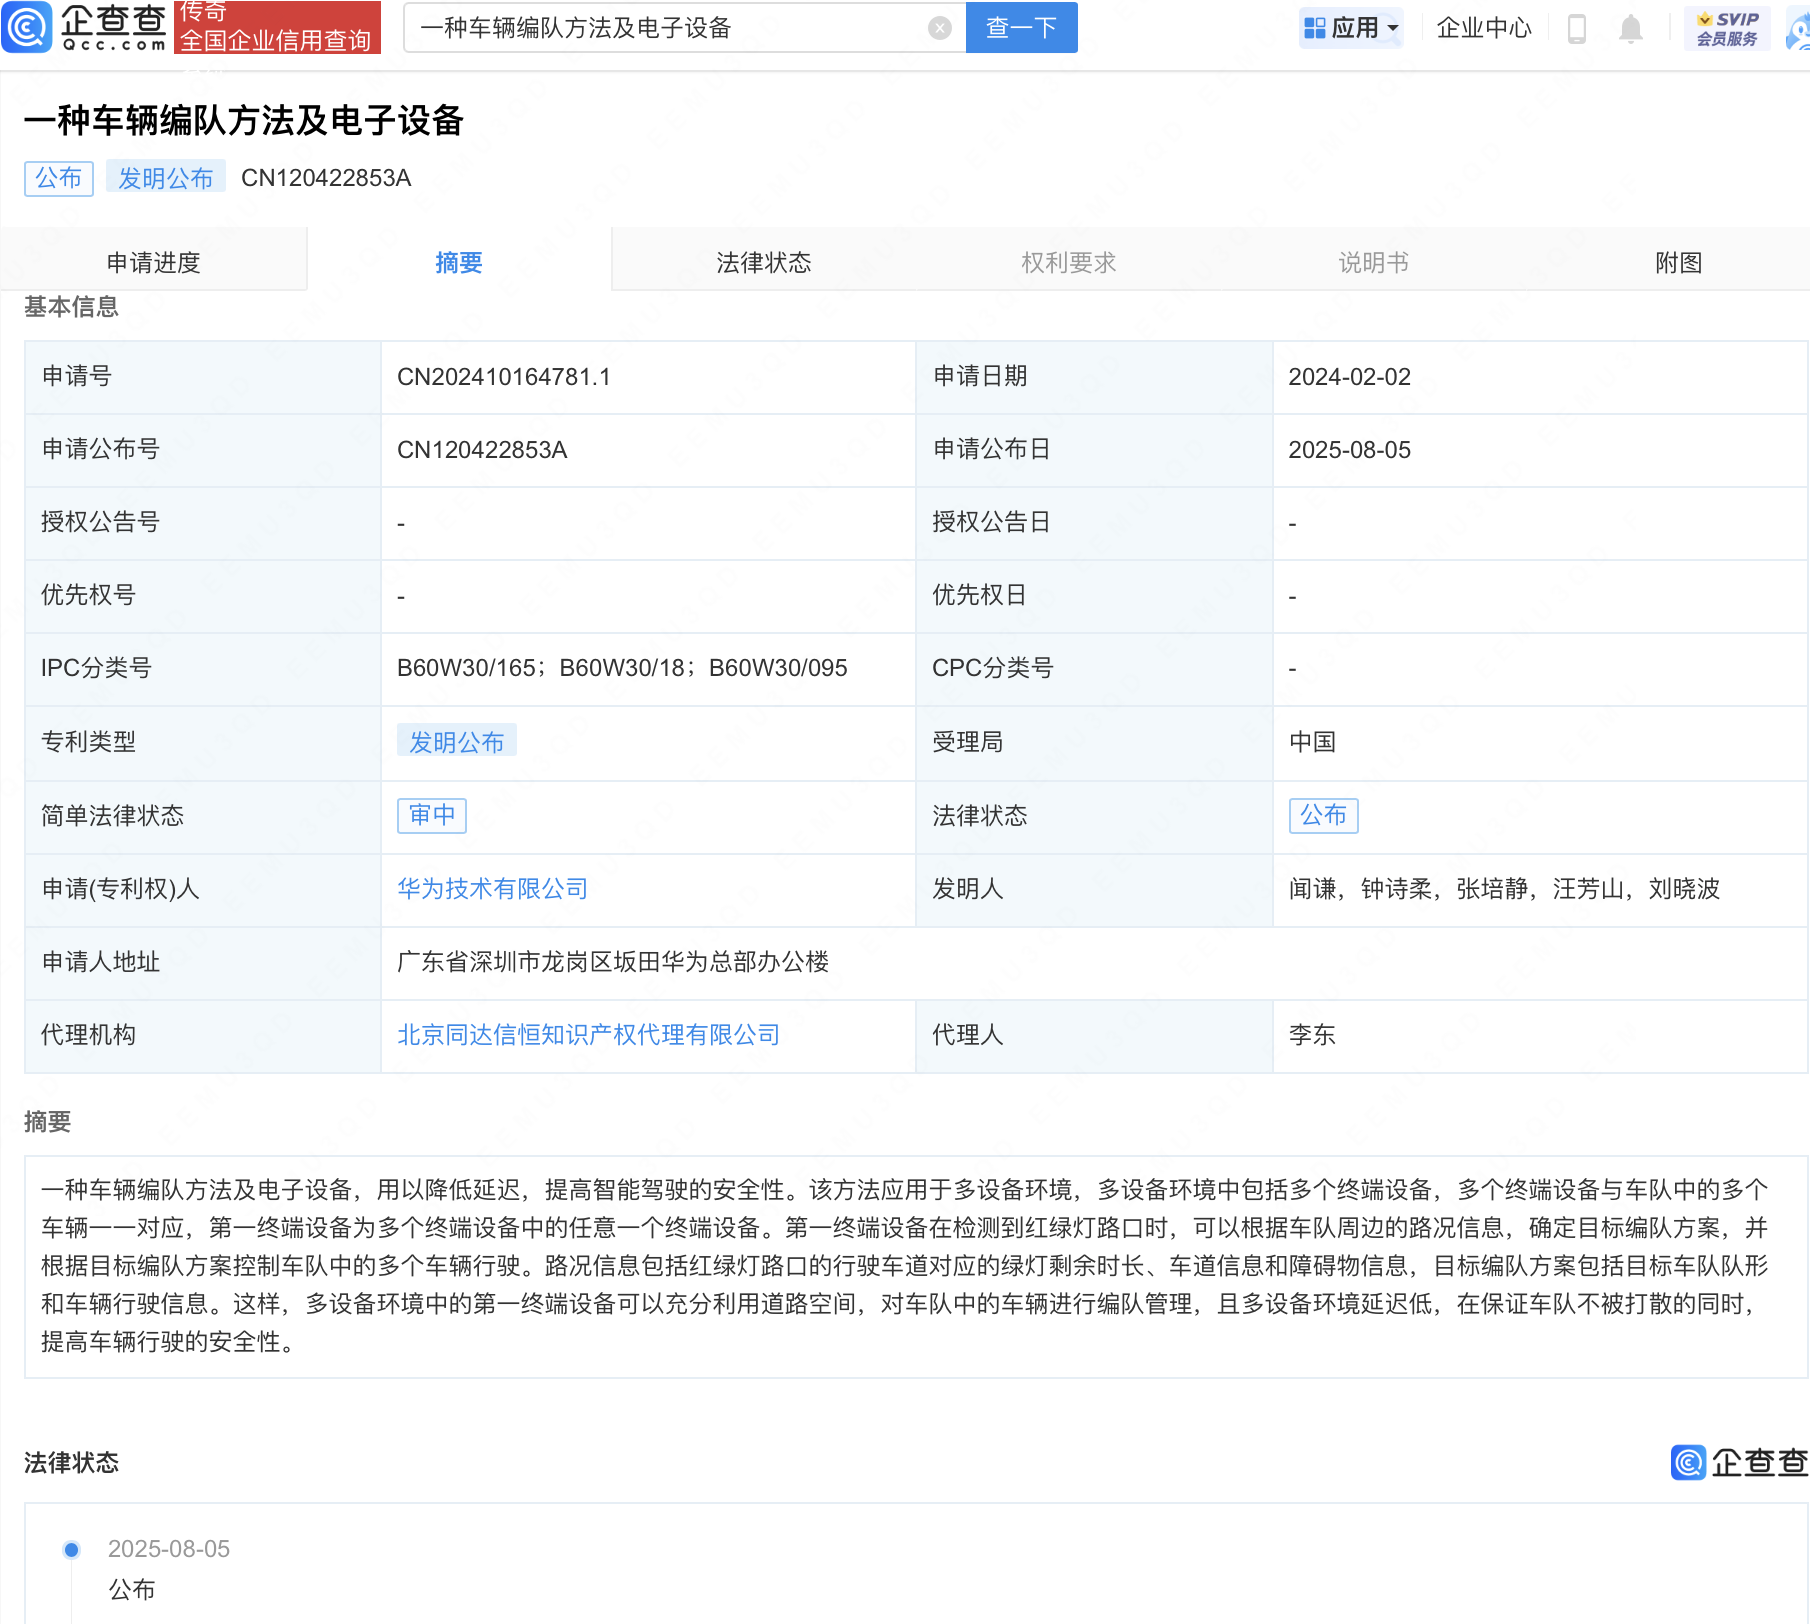Open 北京同达信恒知识产权代理有限公司 agency link

pos(588,1034)
